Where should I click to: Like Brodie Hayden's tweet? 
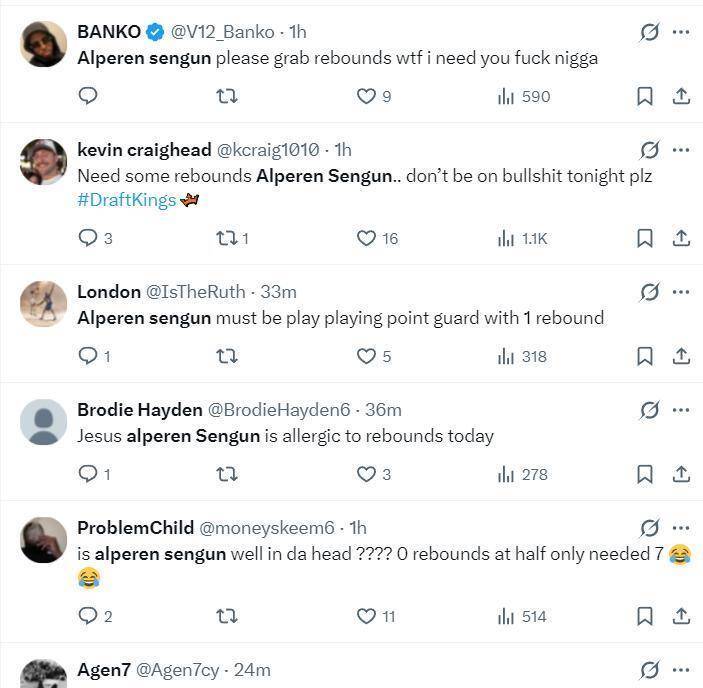coord(367,474)
